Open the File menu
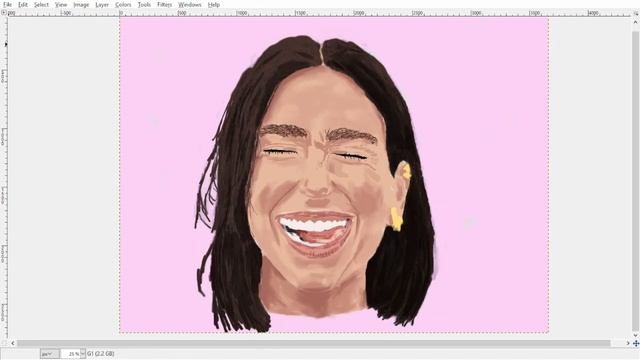This screenshot has width=640, height=360. point(7,4)
